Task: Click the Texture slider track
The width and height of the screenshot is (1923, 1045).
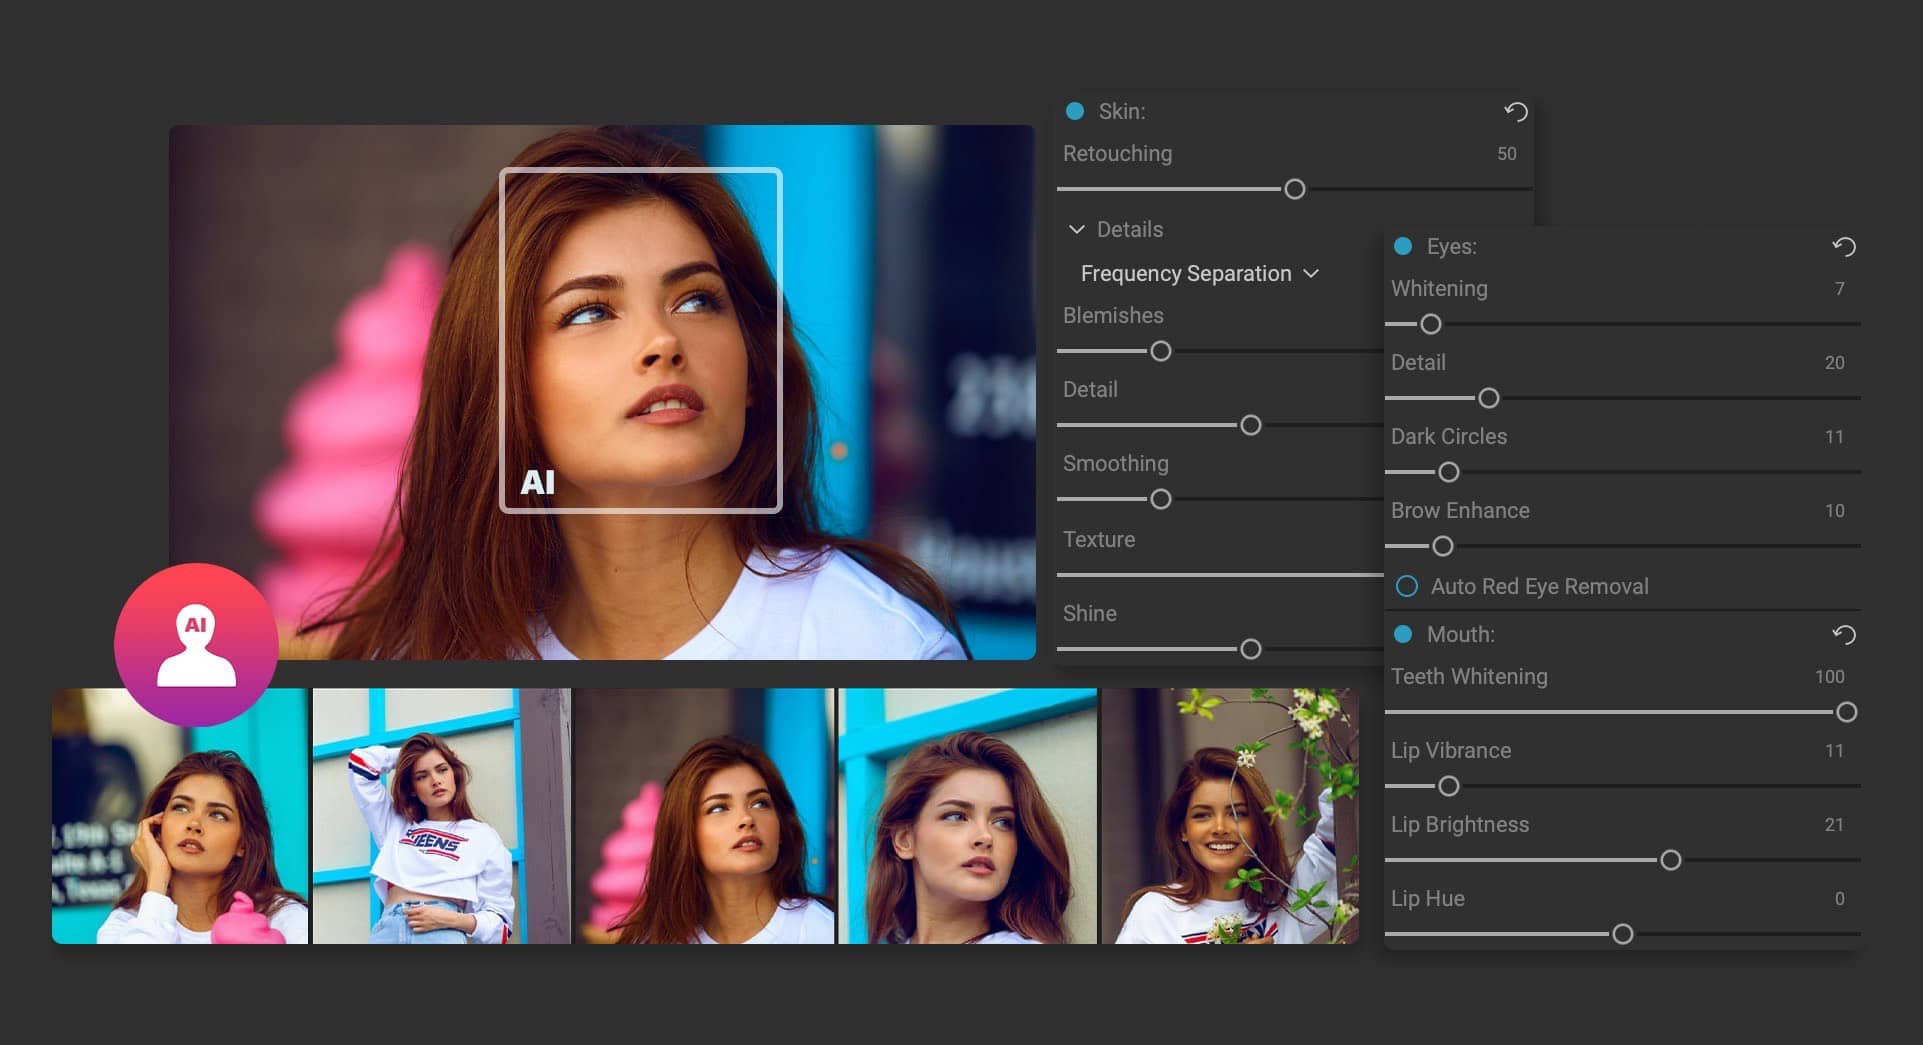Action: click(1220, 575)
